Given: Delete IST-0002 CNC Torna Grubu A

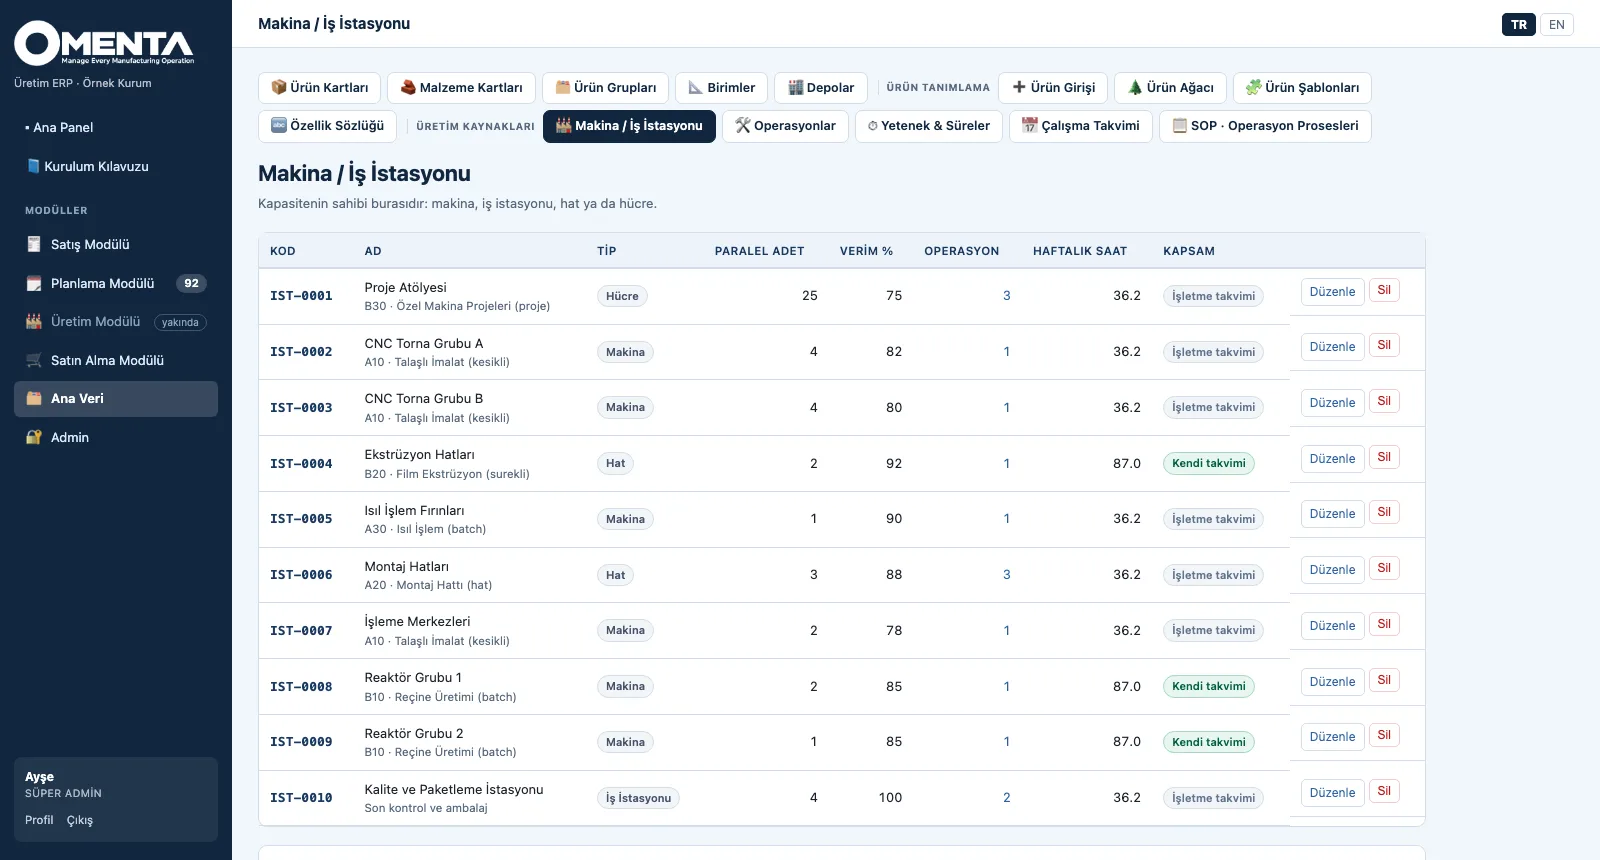Looking at the screenshot, I should coord(1384,346).
